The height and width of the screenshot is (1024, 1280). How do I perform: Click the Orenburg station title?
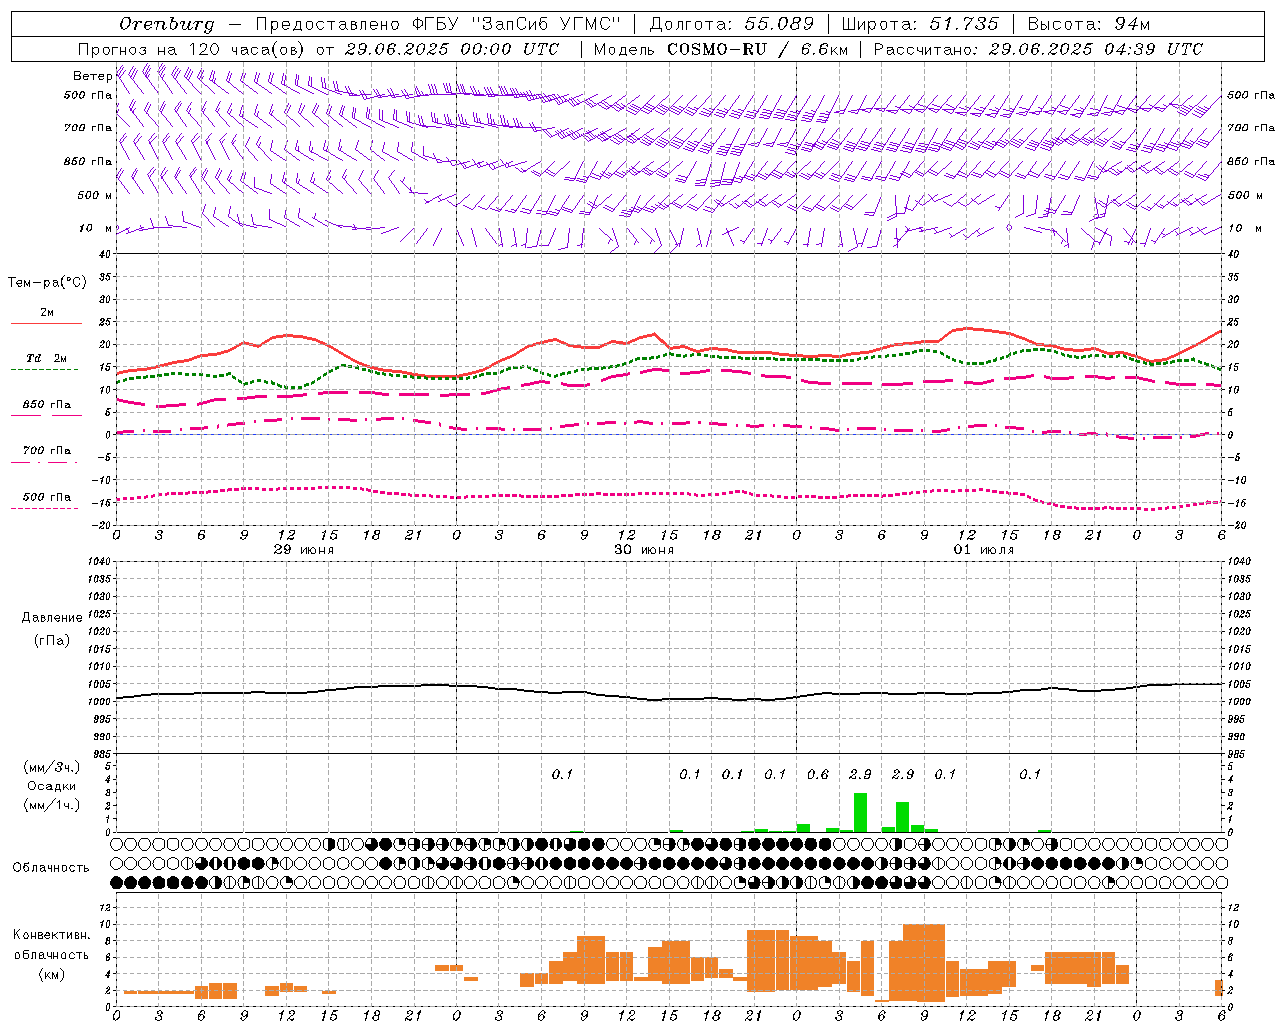coord(167,24)
